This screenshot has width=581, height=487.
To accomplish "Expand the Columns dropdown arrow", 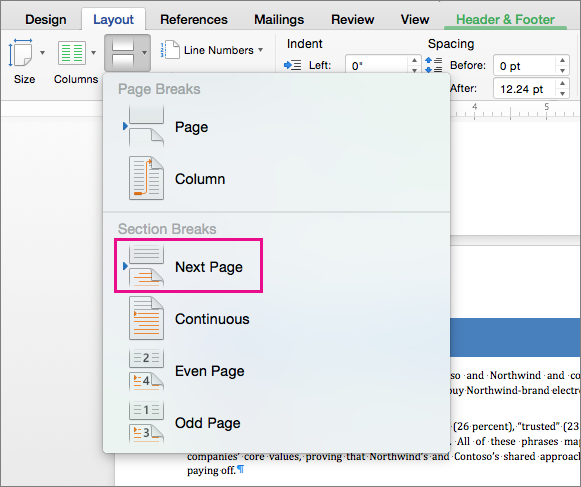I will pos(93,53).
